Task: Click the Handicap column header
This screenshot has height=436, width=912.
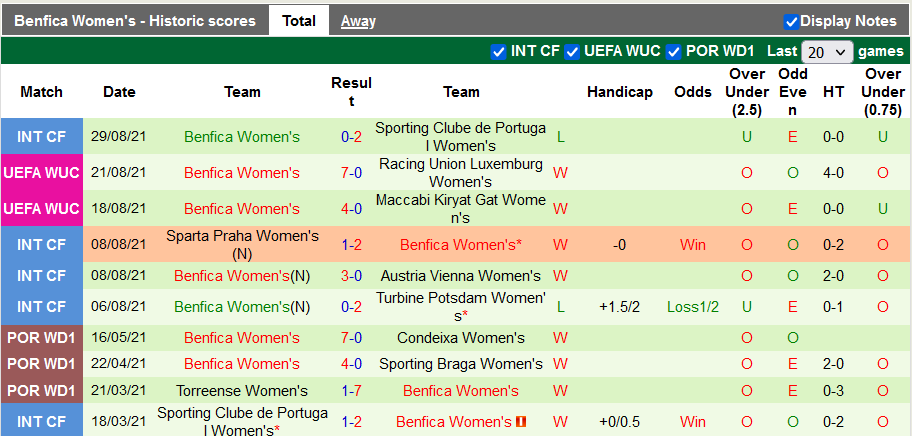Action: tap(620, 92)
